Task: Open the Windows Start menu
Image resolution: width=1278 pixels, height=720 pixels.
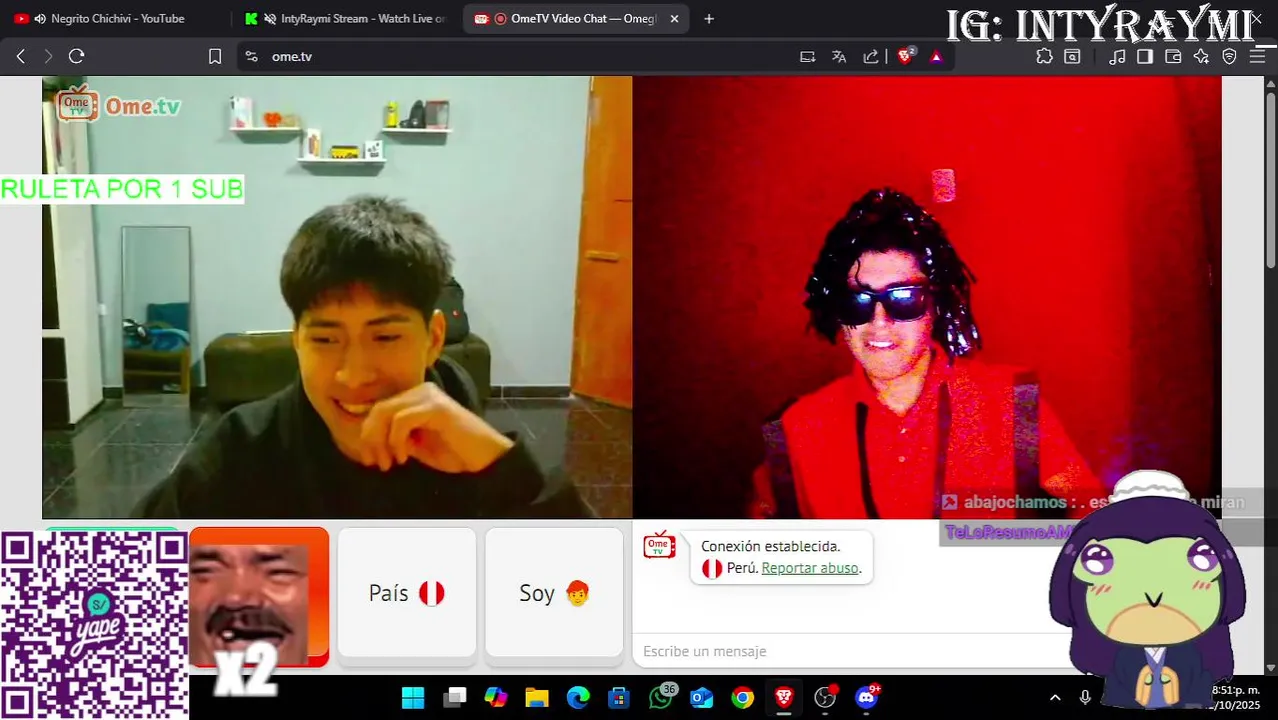Action: point(412,697)
